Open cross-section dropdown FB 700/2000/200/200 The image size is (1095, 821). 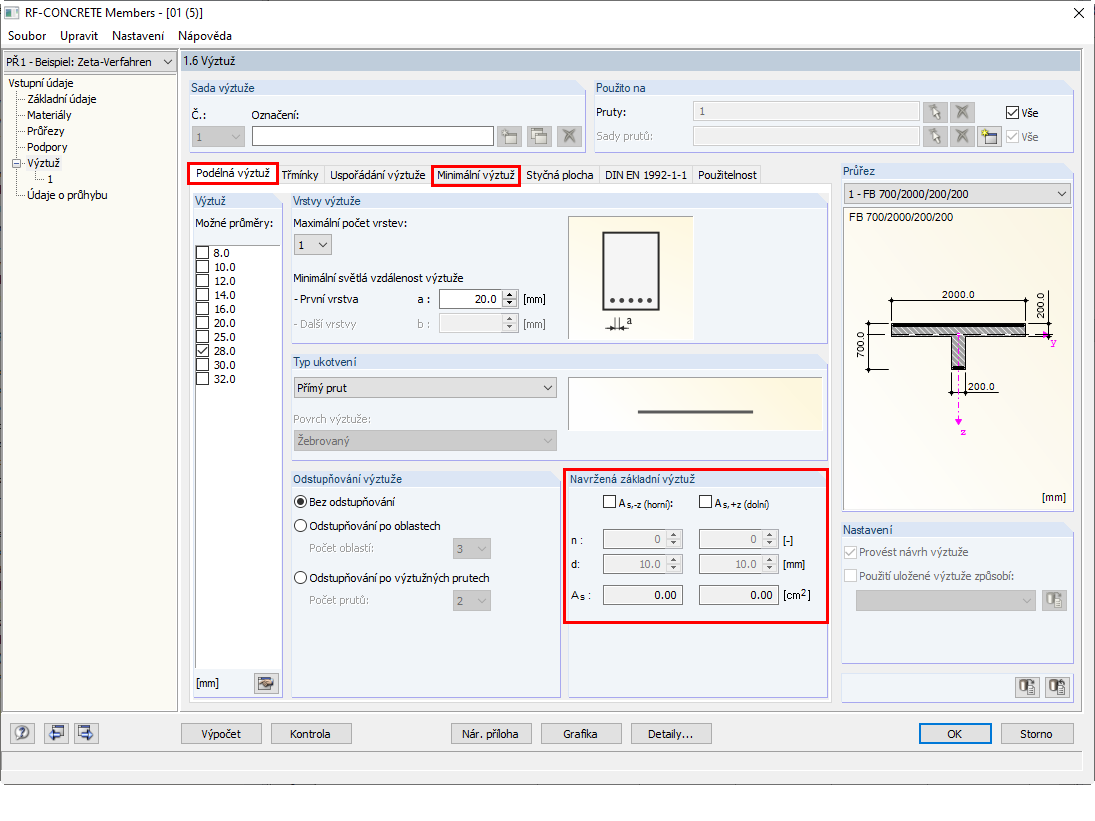pyautogui.click(x=957, y=193)
